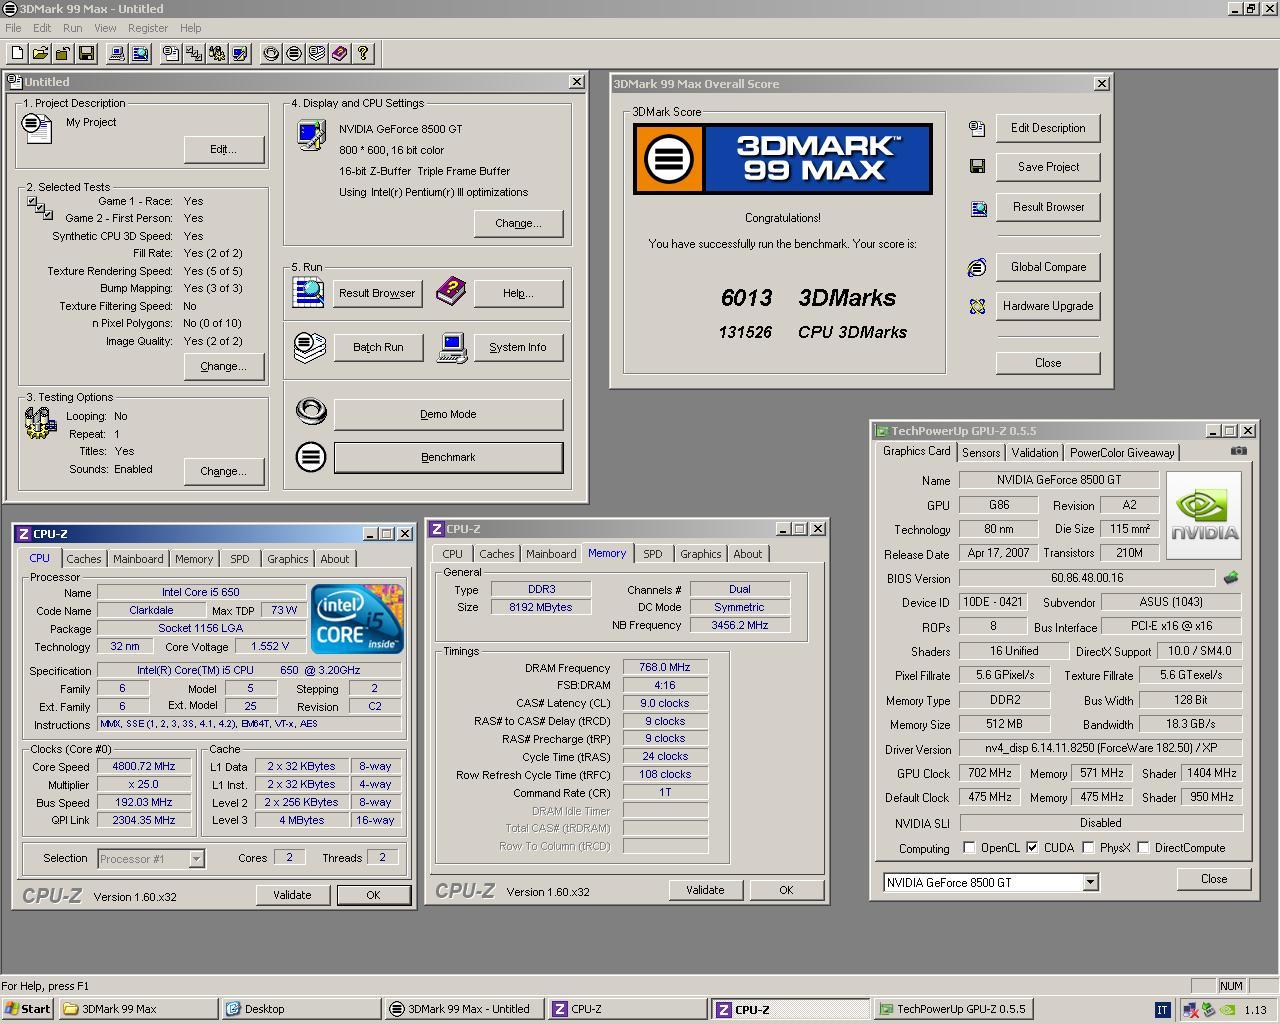
Task: Click the Project Description toolbar icon
Action: click(171, 54)
